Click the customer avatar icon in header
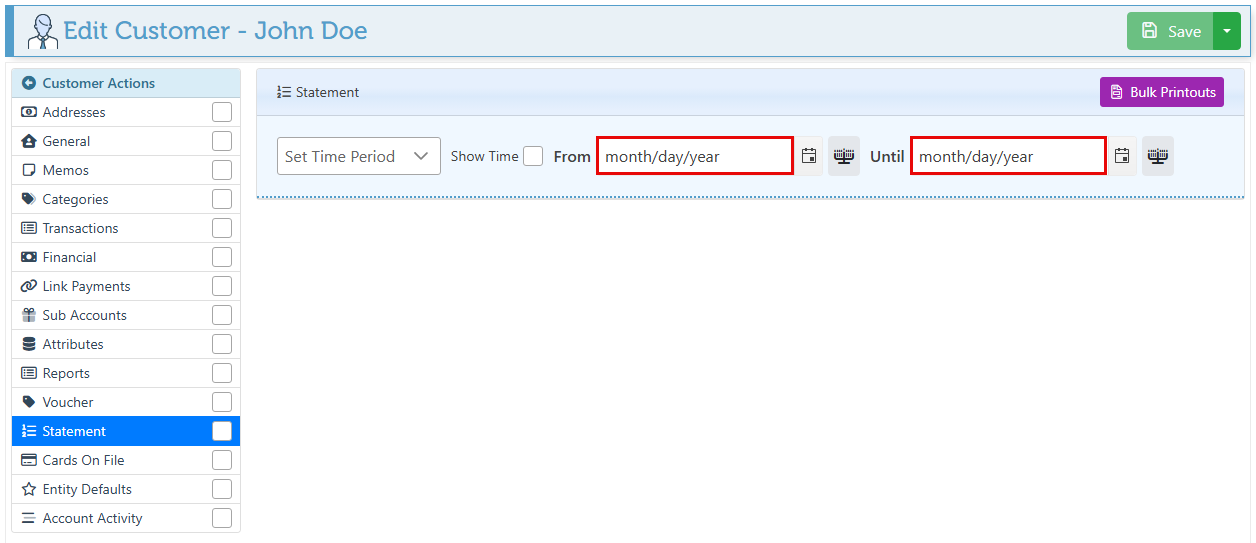 (x=42, y=31)
